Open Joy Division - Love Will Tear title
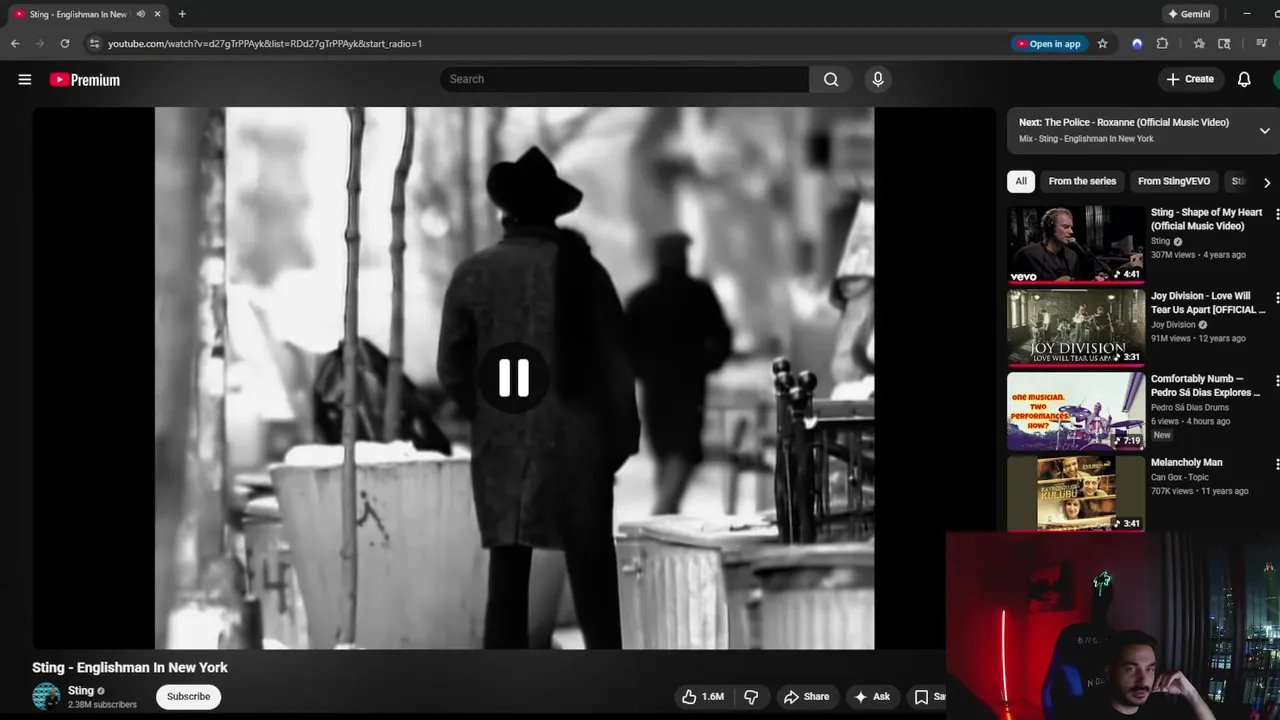Viewport: 1280px width, 720px height. 1208,302
